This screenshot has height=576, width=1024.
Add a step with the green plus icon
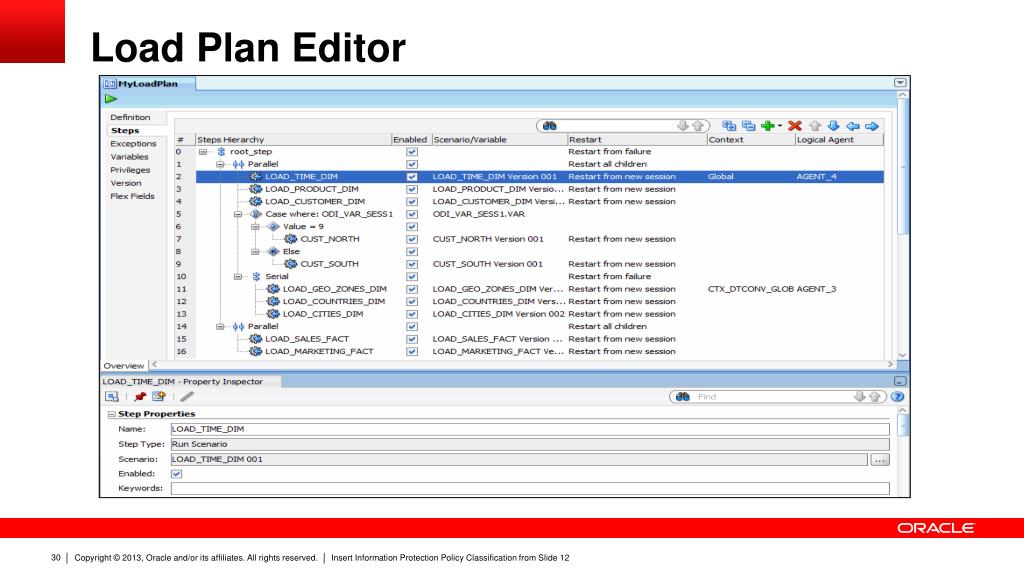(768, 125)
